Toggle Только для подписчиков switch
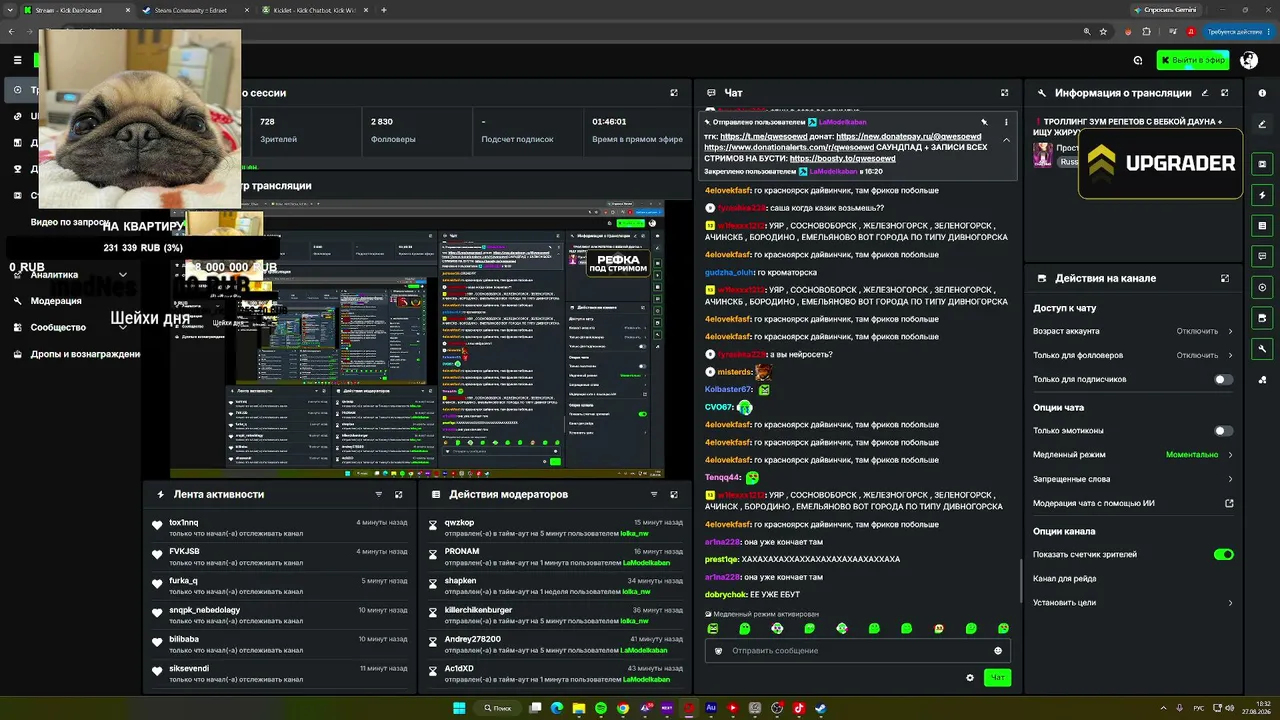 tap(1223, 380)
